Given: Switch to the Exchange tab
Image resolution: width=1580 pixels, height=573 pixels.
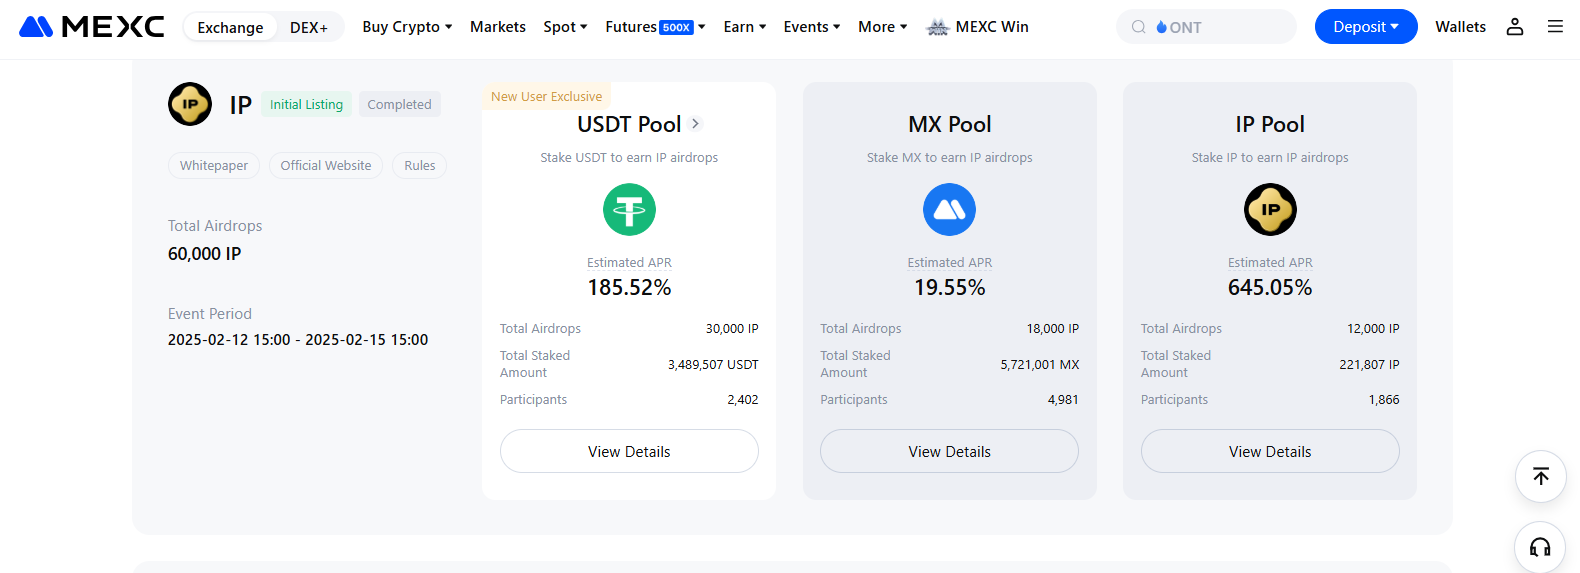Looking at the screenshot, I should point(230,27).
